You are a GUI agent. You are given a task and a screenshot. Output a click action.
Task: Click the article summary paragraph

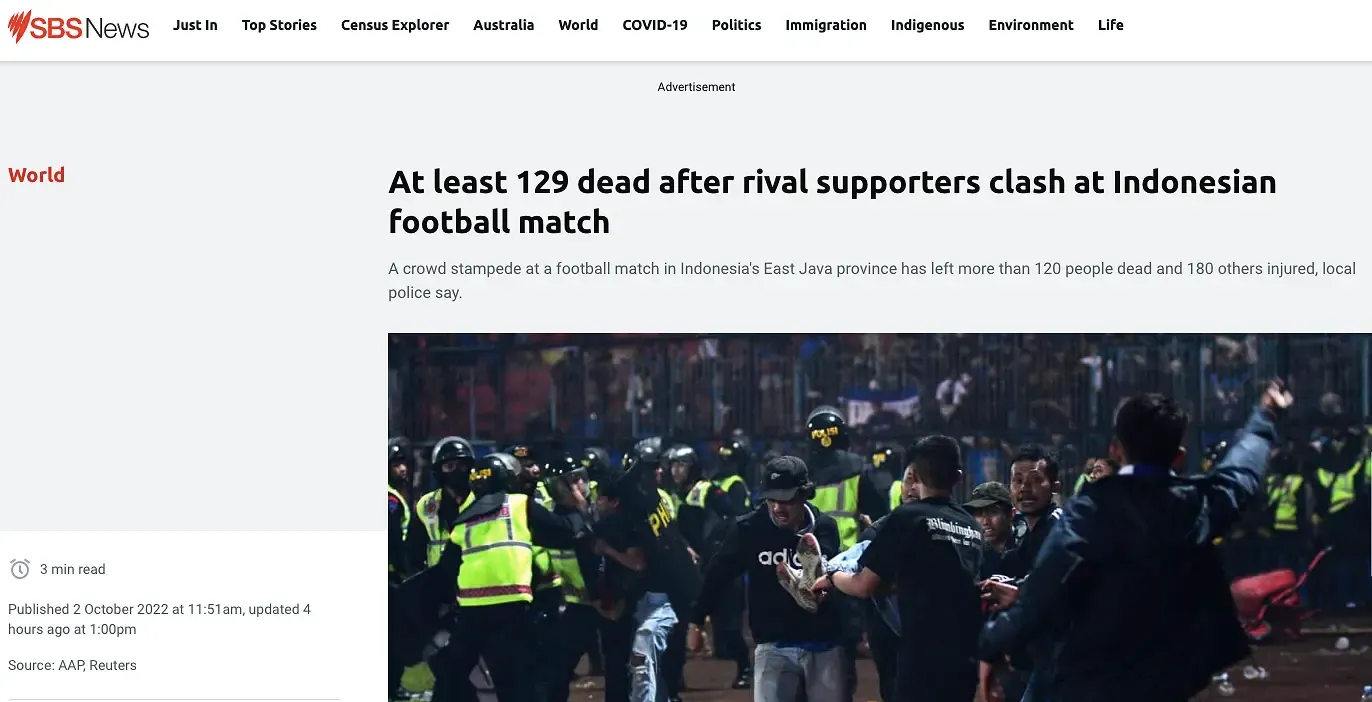pyautogui.click(x=872, y=281)
